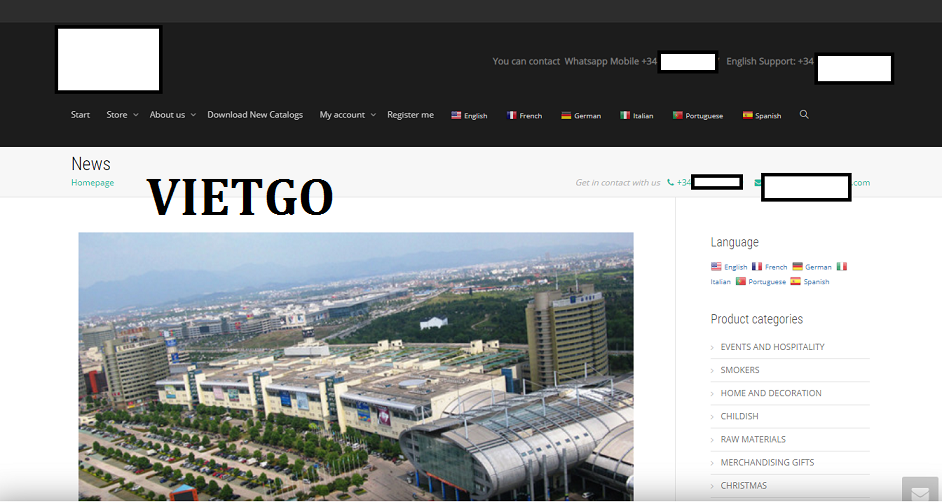The width and height of the screenshot is (942, 504).
Task: Go to Homepage breadcrumb link
Action: point(93,183)
